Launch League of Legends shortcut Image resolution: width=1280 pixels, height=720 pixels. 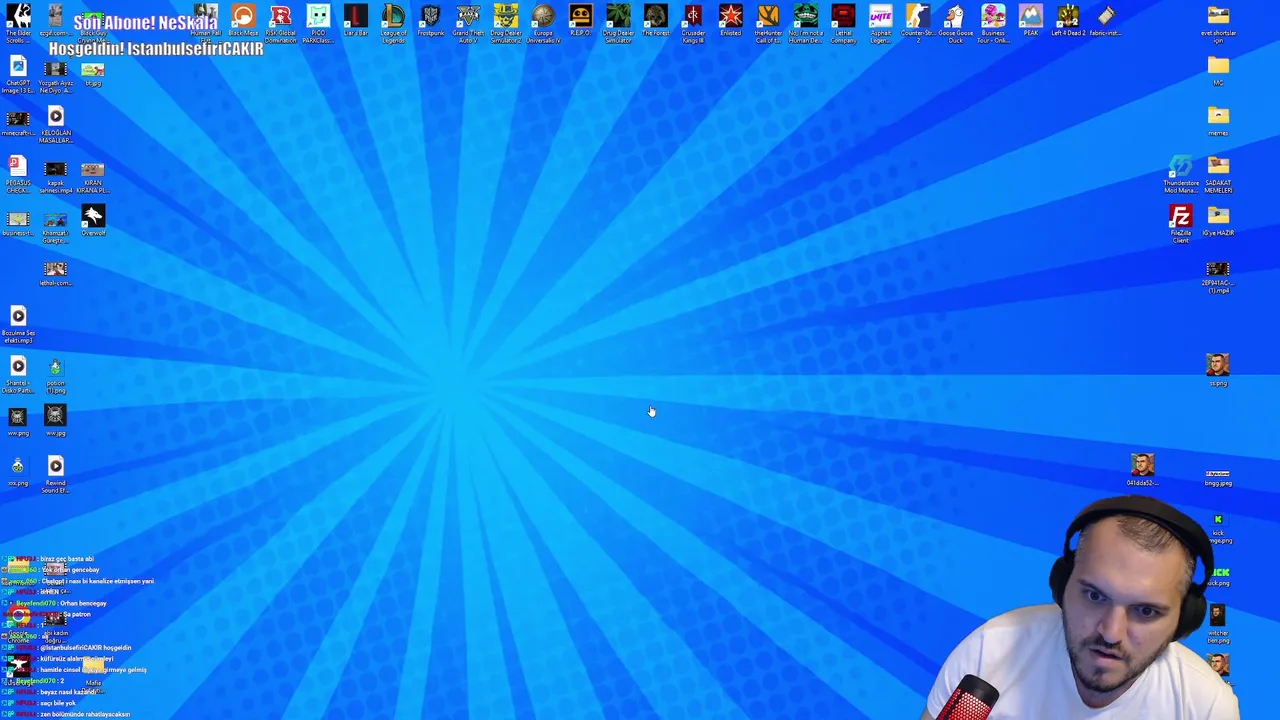(x=393, y=24)
